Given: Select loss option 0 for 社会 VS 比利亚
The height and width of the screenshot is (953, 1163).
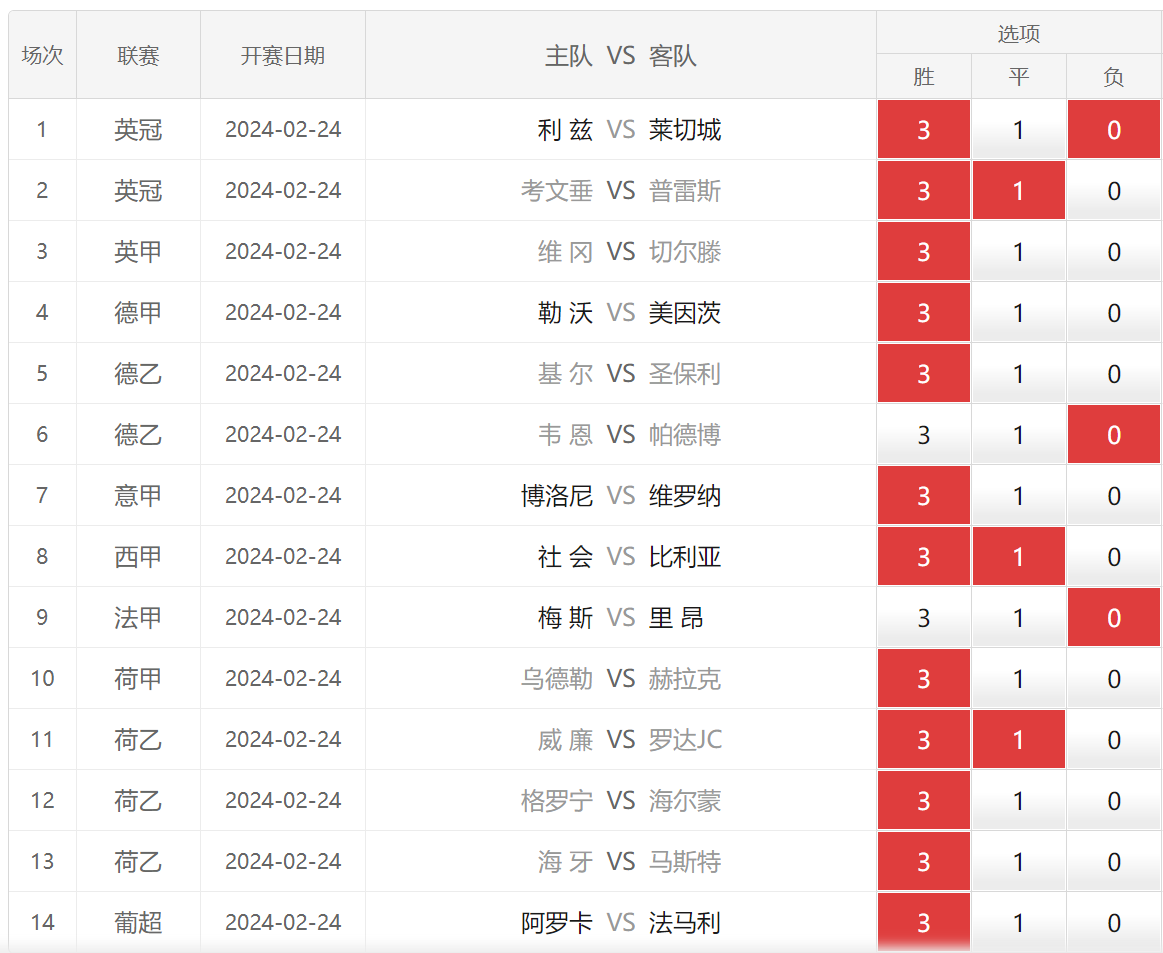Looking at the screenshot, I should tap(1113, 556).
